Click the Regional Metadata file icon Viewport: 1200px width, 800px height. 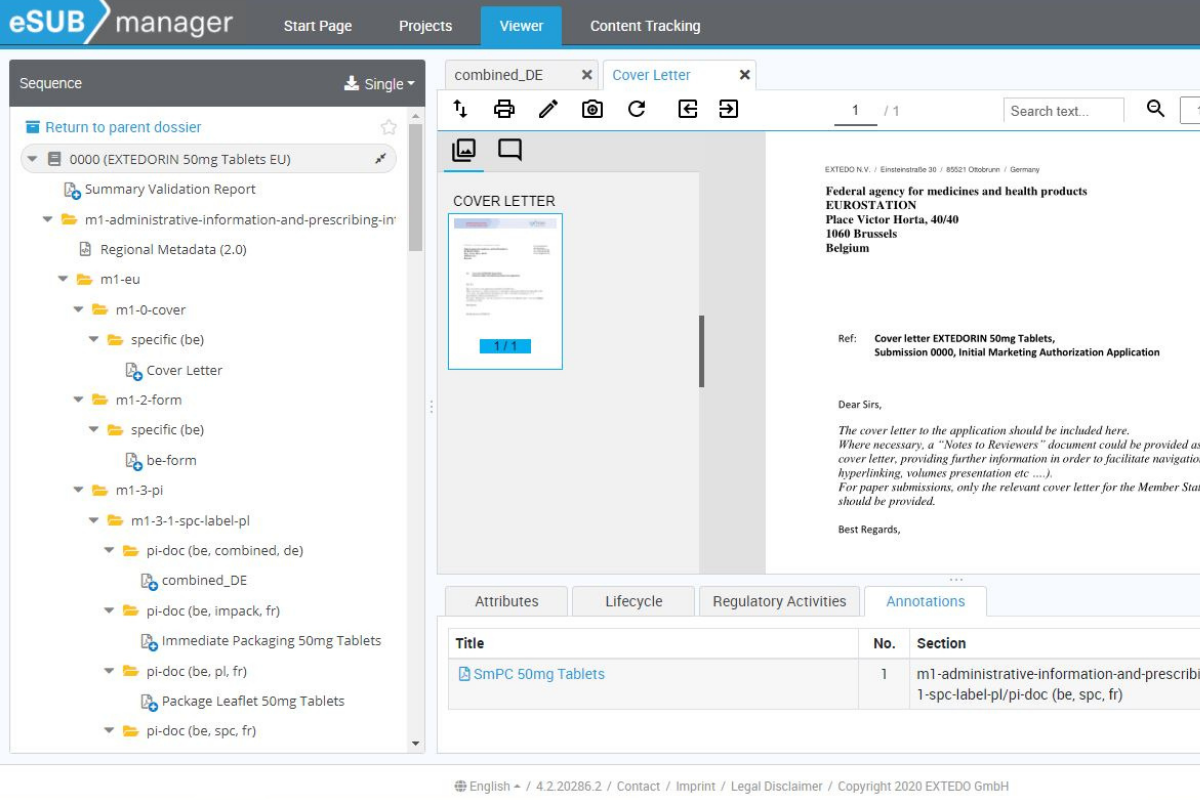click(86, 249)
